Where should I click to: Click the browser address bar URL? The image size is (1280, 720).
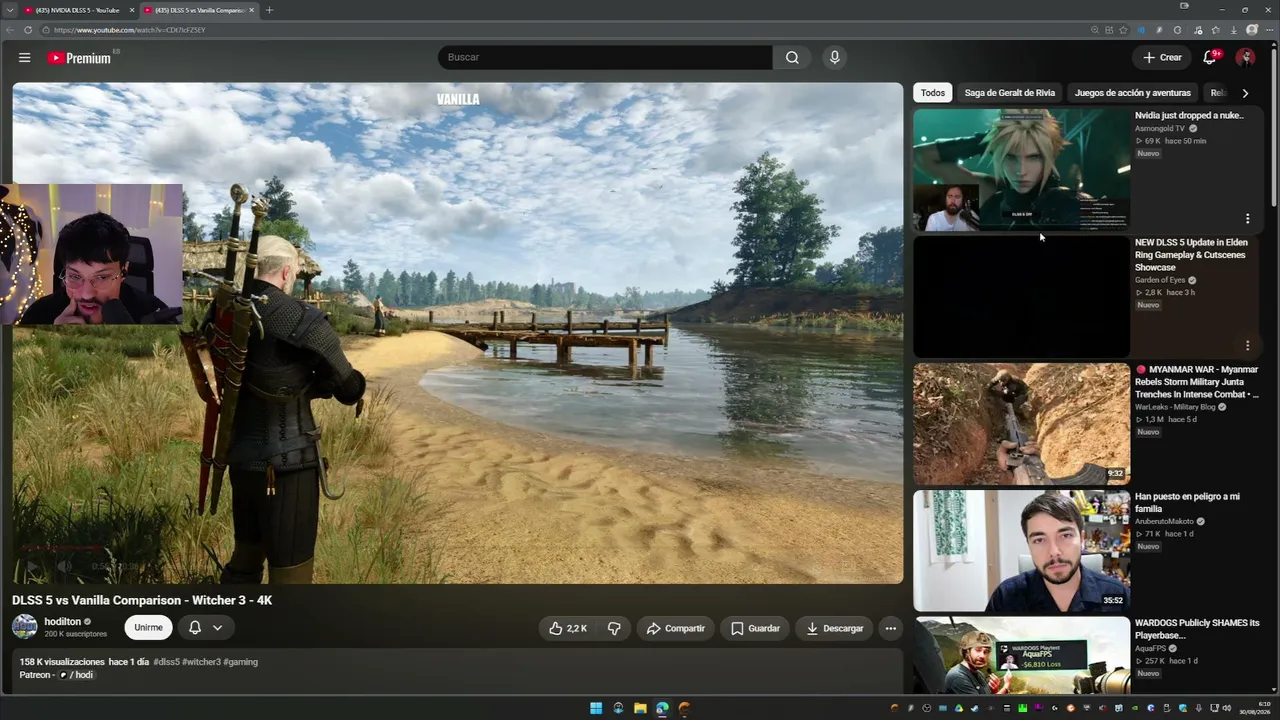point(130,30)
